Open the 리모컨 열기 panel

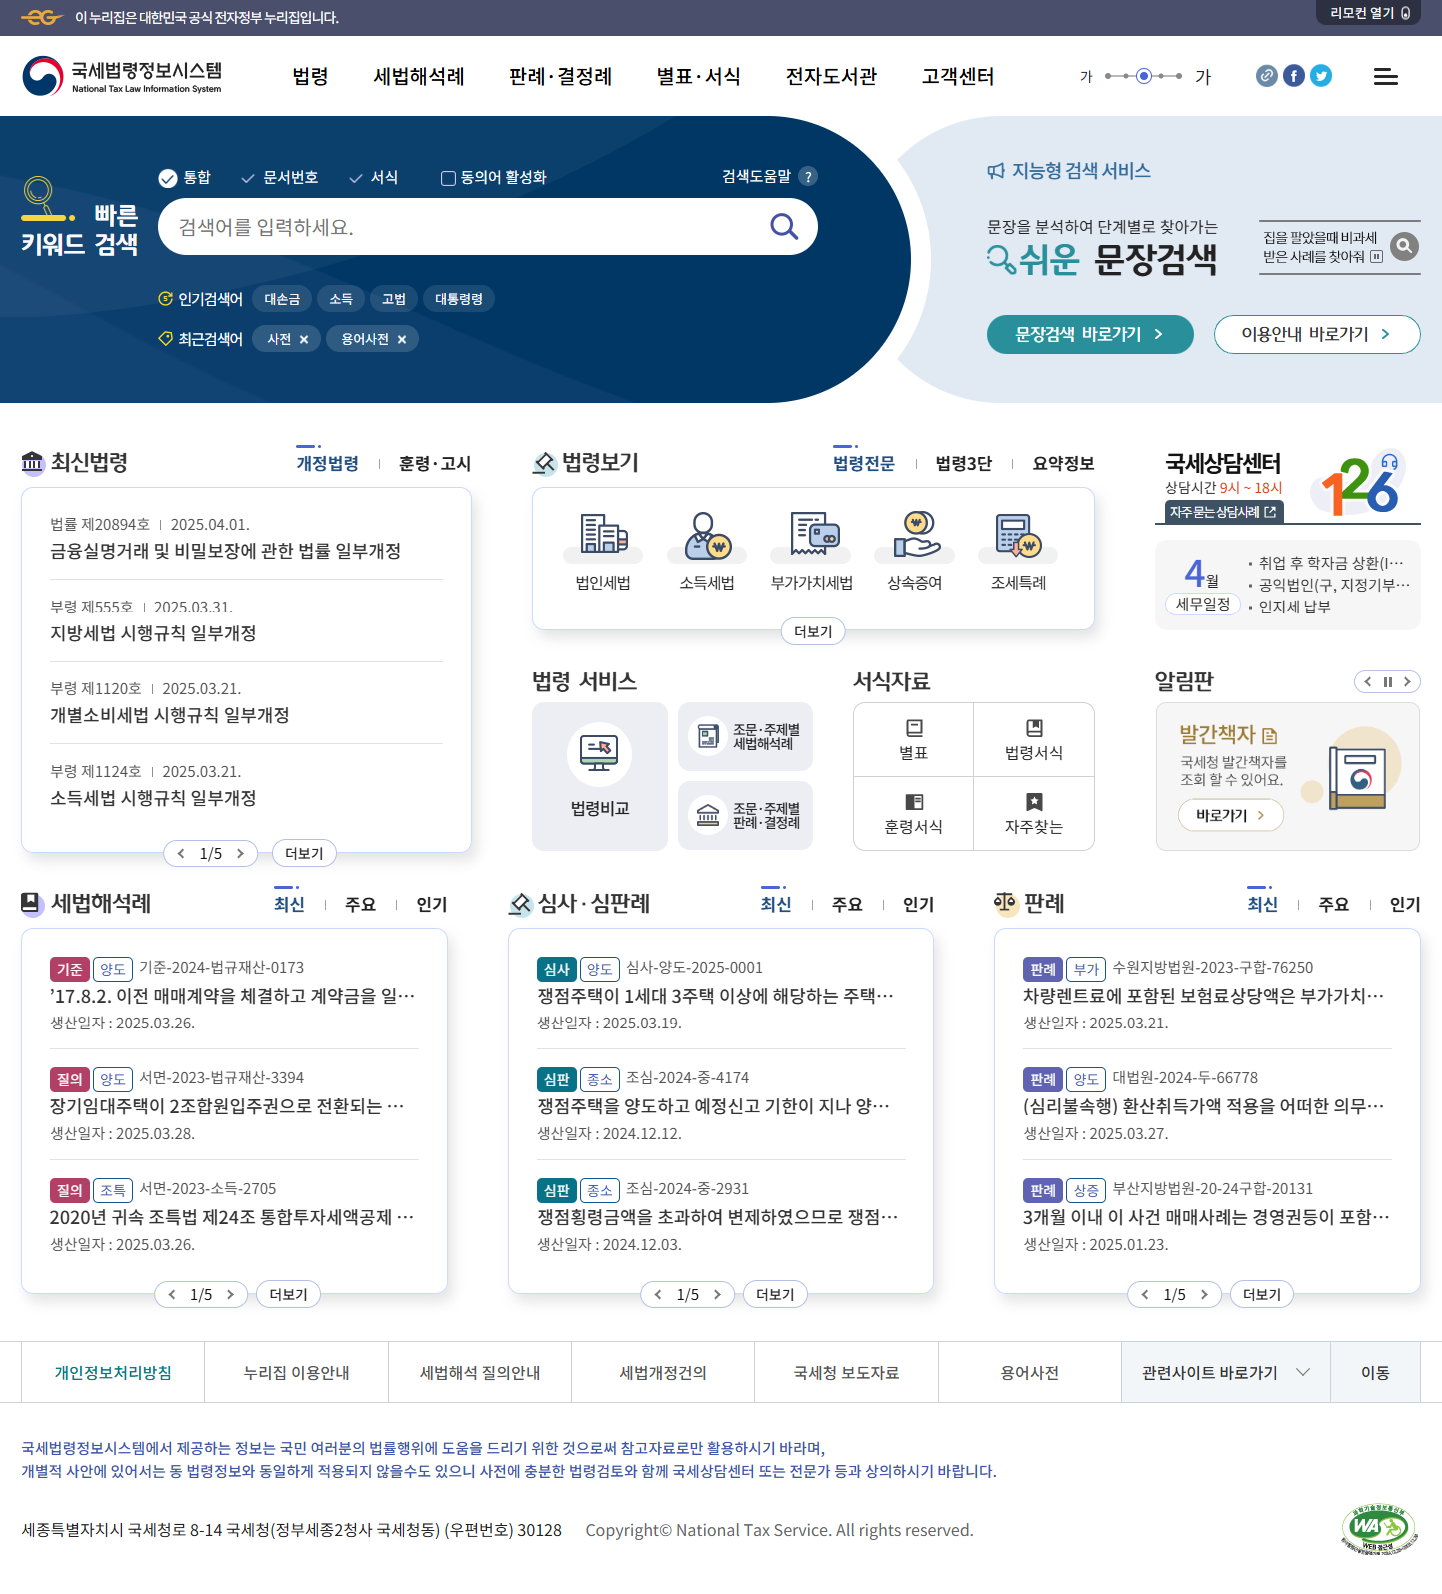(x=1369, y=13)
